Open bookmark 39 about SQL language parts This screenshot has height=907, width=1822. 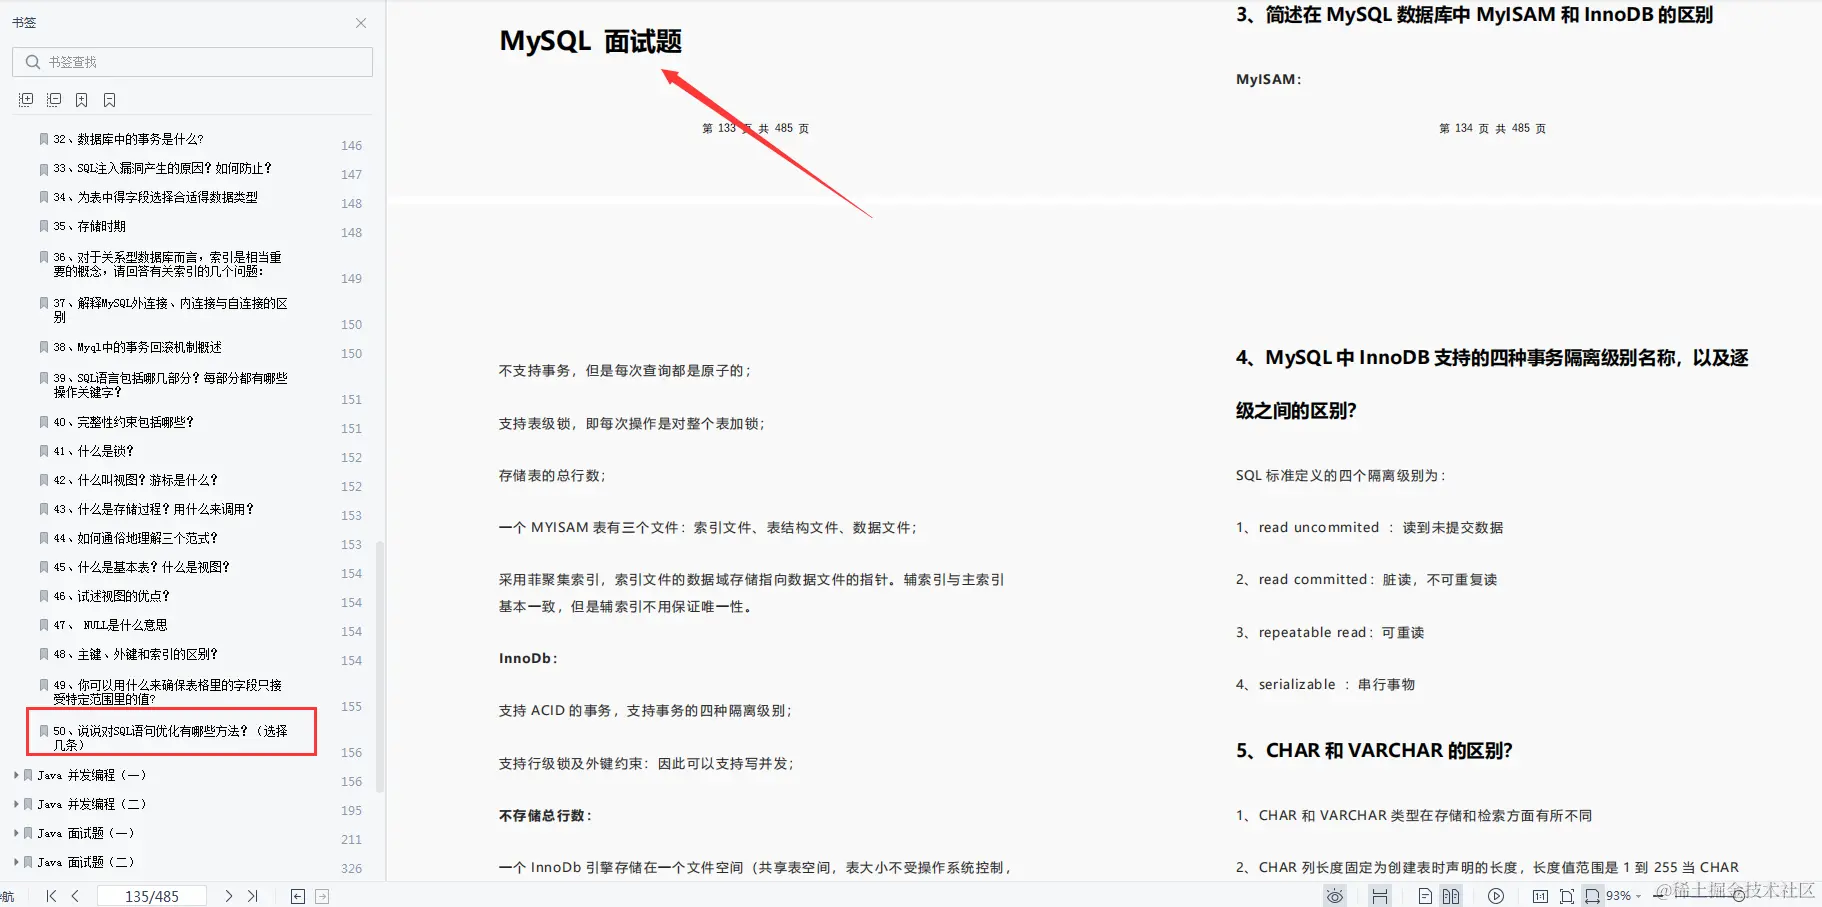pyautogui.click(x=170, y=385)
